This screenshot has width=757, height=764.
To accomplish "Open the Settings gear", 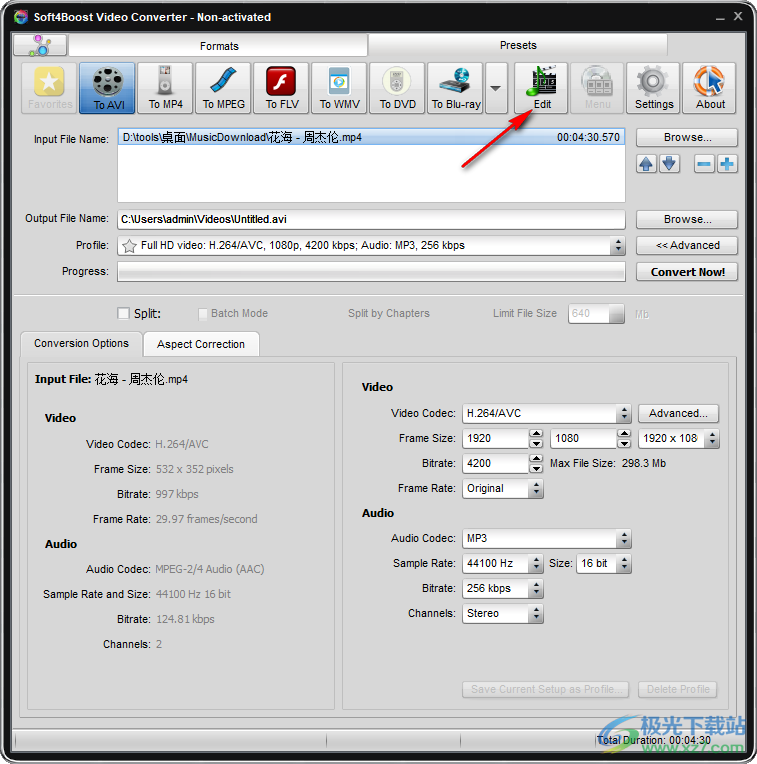I will pyautogui.click(x=653, y=88).
